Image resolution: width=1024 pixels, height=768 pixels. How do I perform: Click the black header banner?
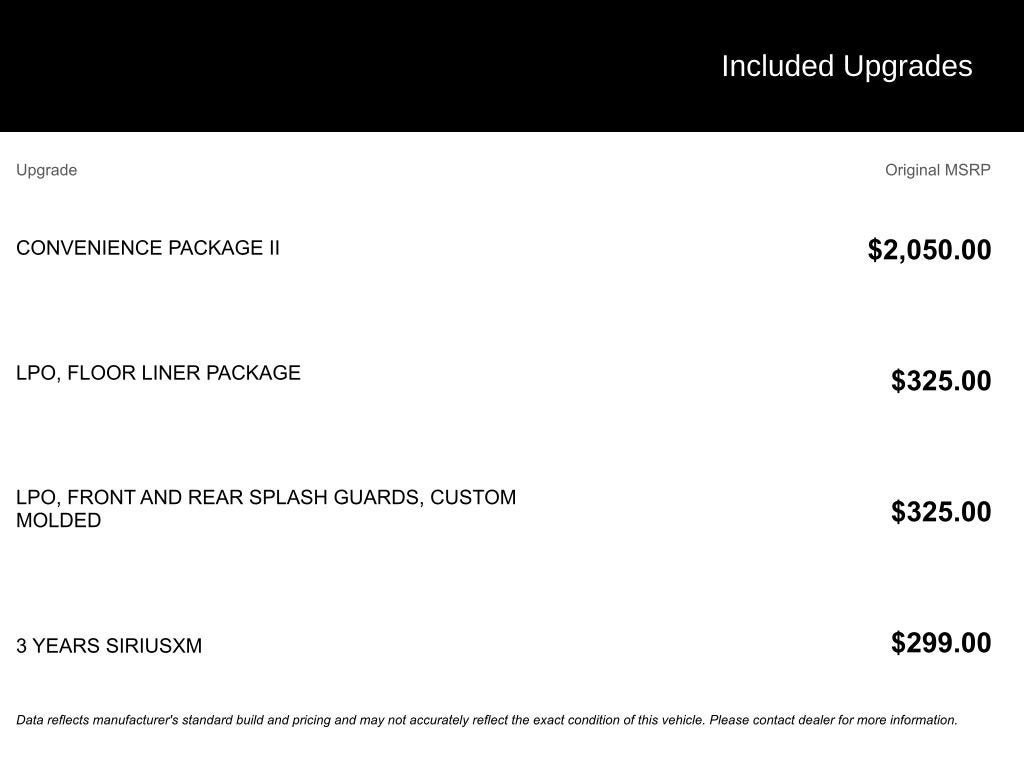coord(512,66)
